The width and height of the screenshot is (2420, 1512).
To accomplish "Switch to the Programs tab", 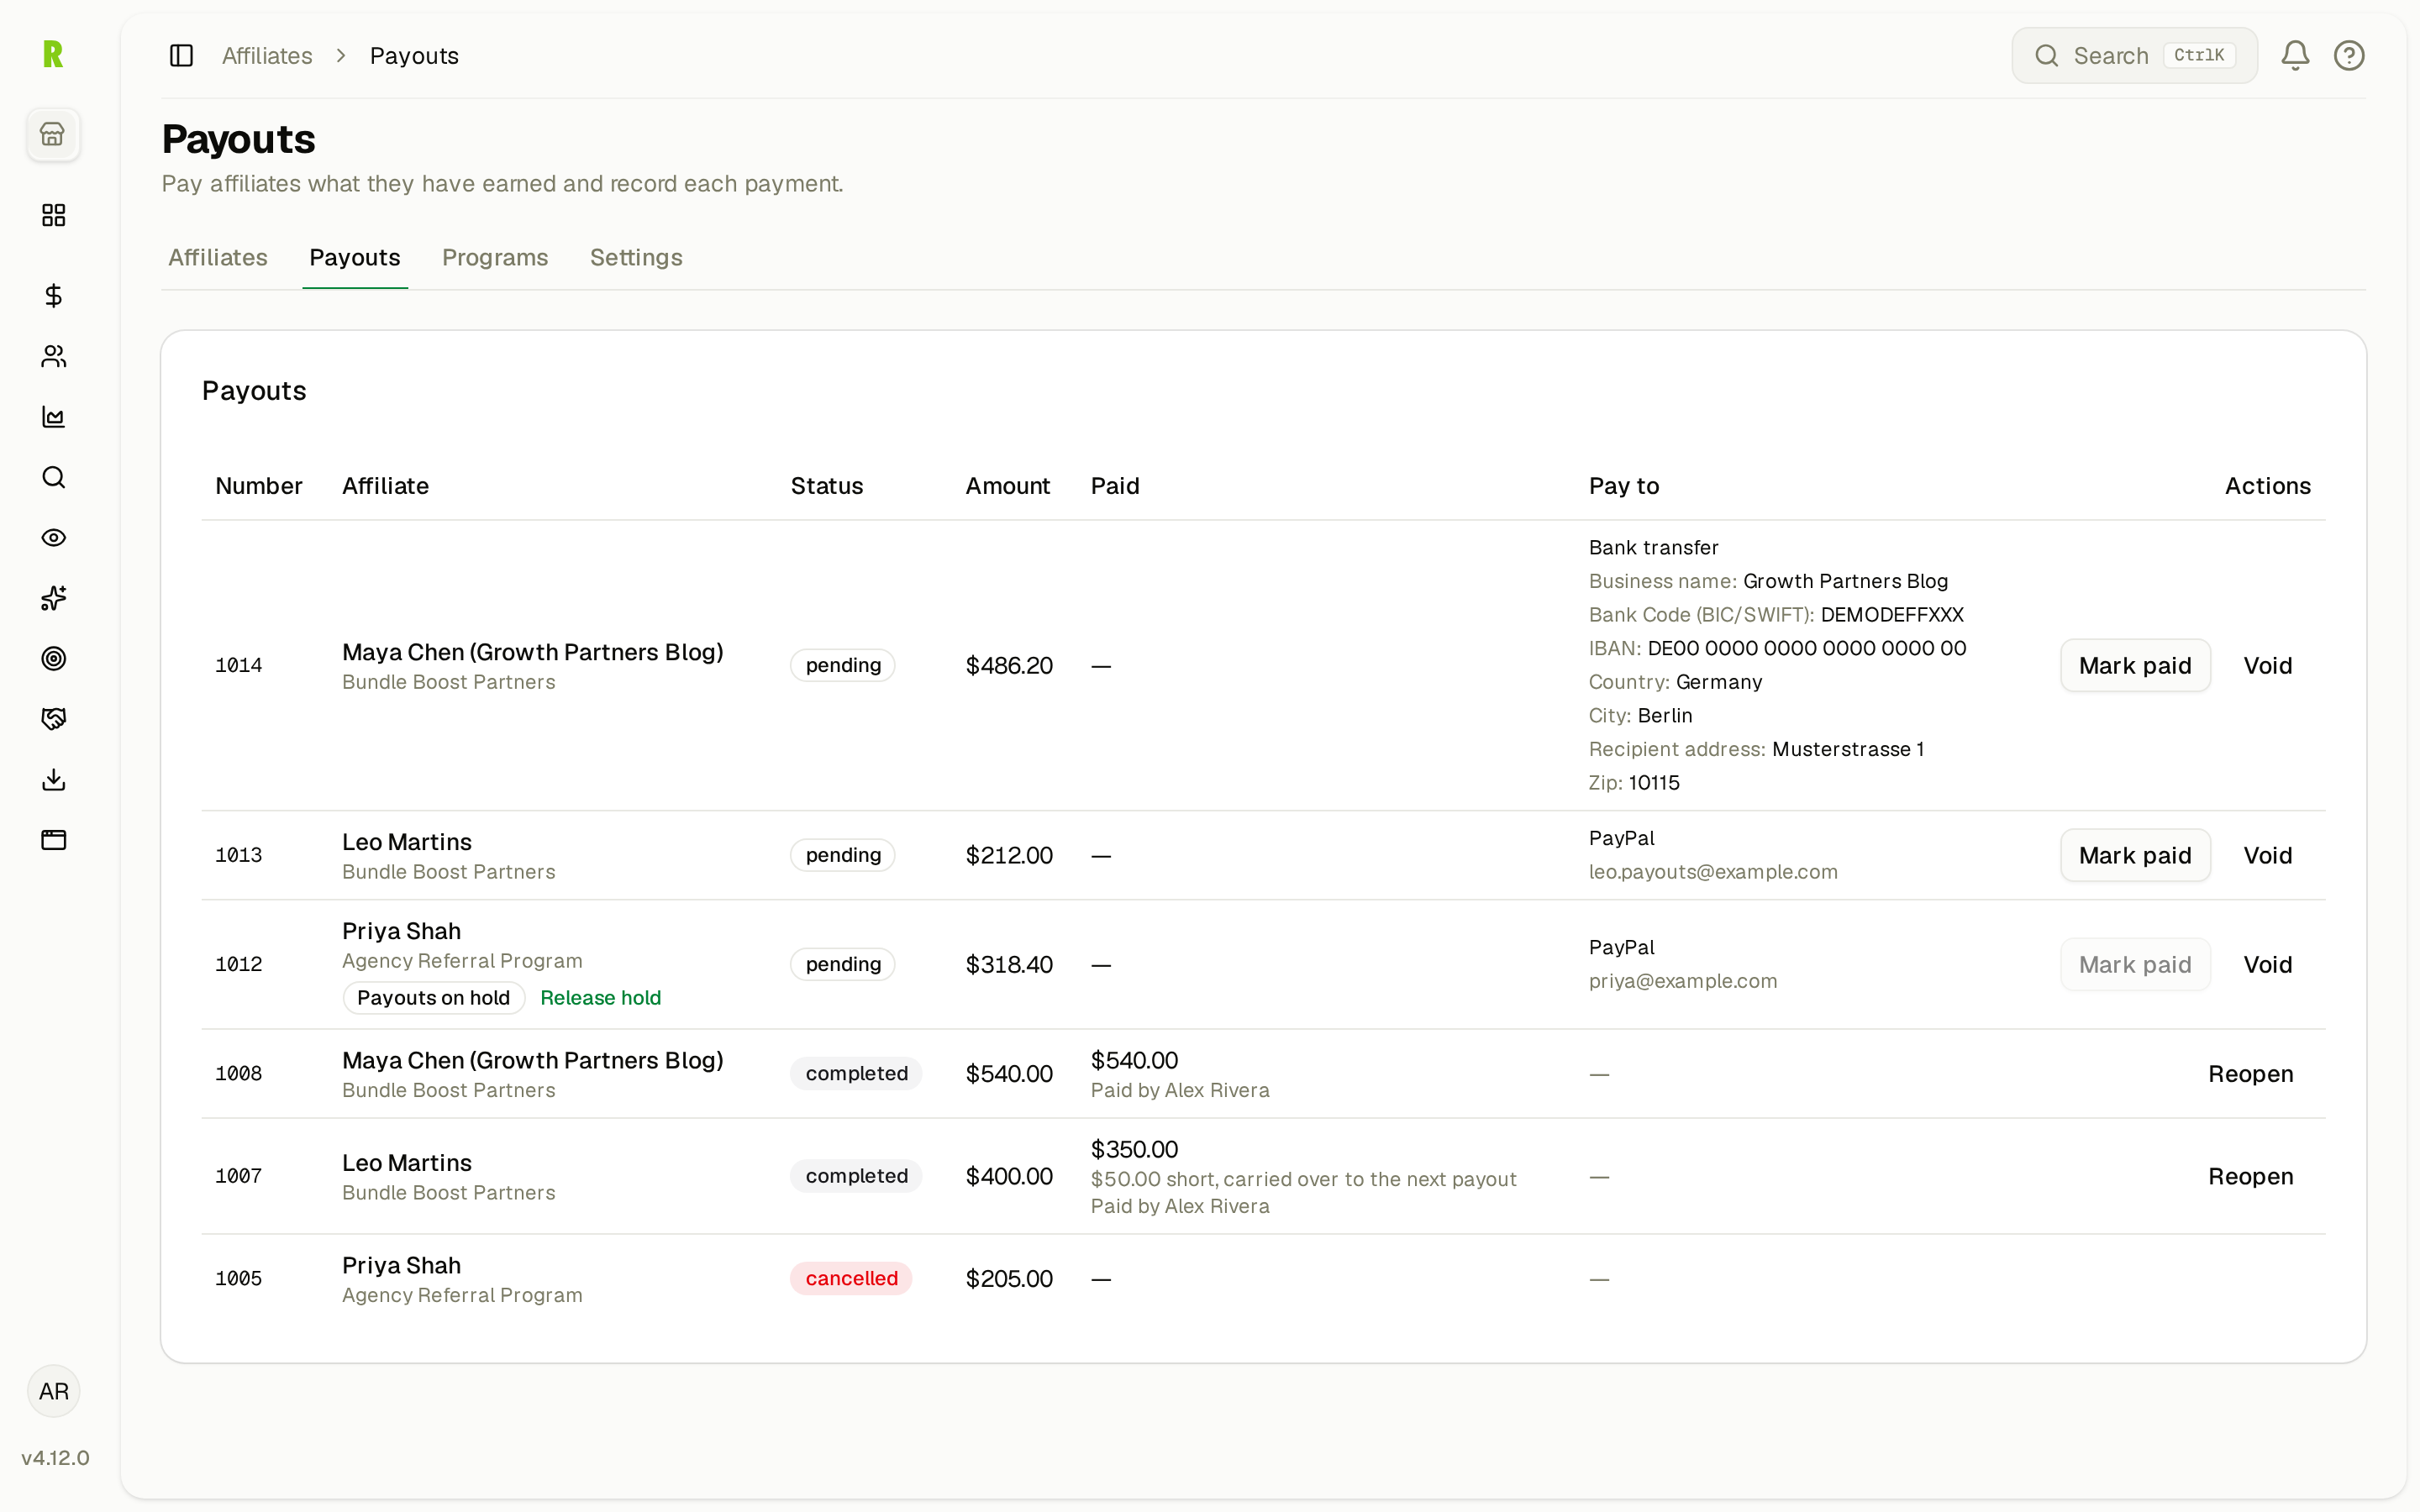I will (495, 257).
